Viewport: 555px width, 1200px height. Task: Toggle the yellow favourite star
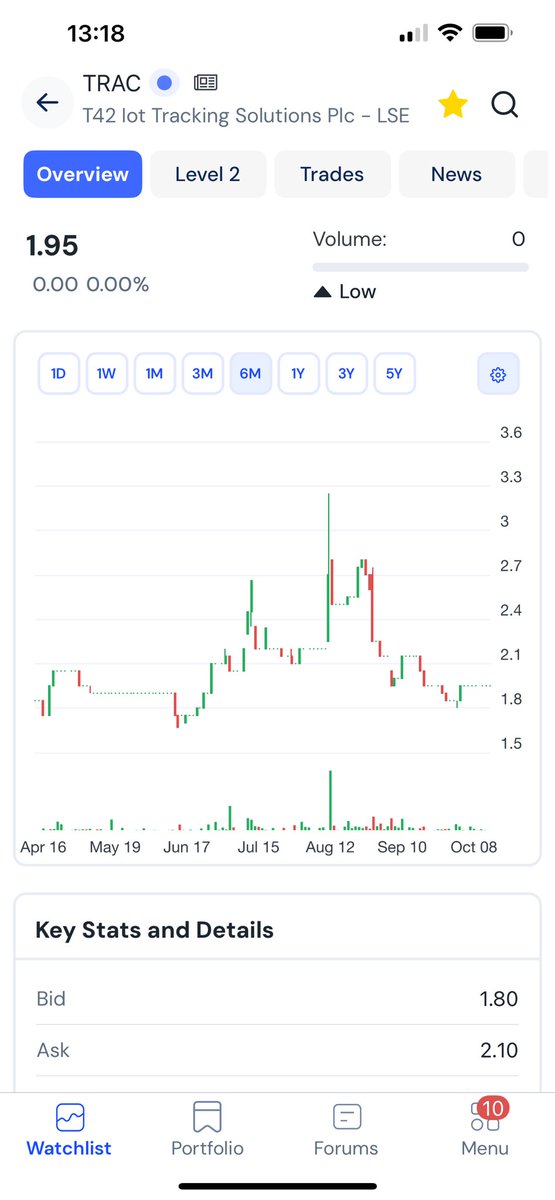point(453,104)
